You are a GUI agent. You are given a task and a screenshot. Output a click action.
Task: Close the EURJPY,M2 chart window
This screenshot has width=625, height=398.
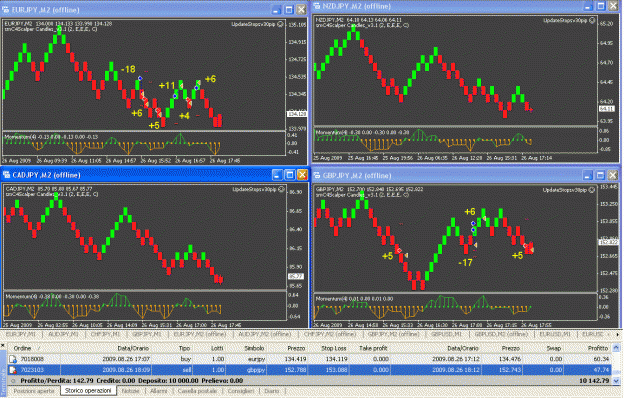point(301,10)
